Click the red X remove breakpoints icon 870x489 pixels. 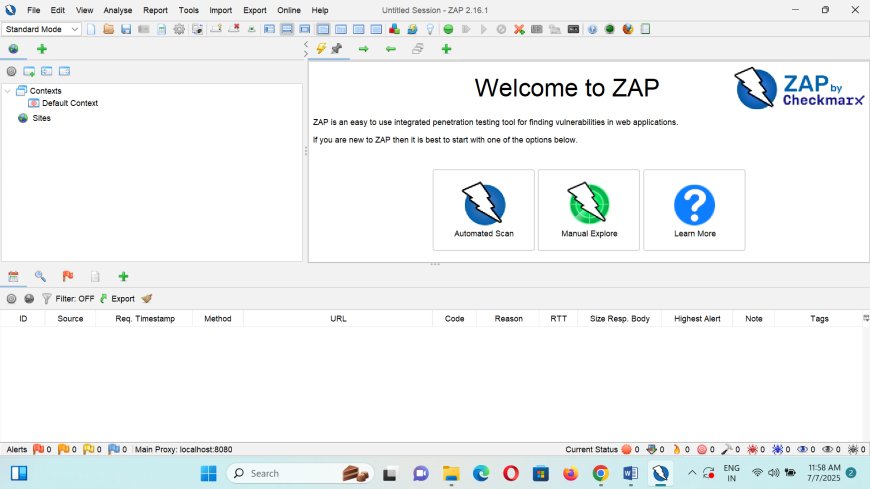click(519, 29)
